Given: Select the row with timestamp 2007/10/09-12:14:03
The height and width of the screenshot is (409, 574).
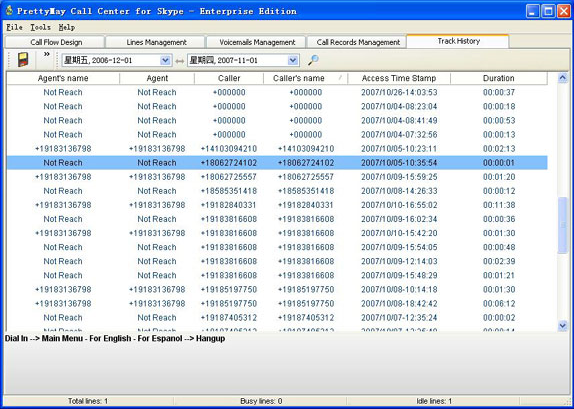Looking at the screenshot, I should point(277,261).
